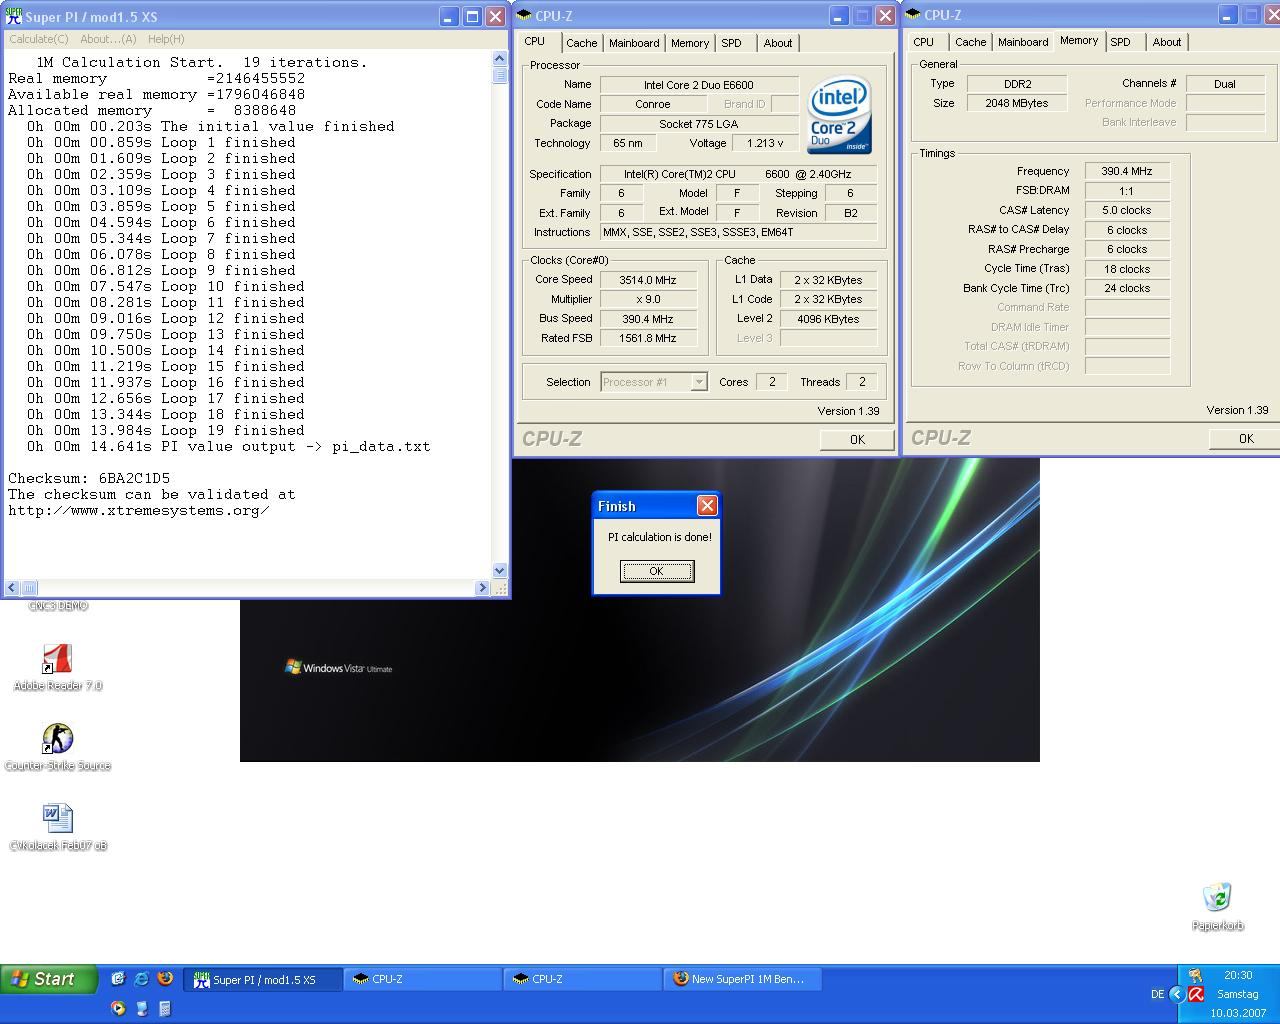1280x1024 pixels.
Task: Open Windows Media Player quick launch icon
Action: click(118, 1008)
